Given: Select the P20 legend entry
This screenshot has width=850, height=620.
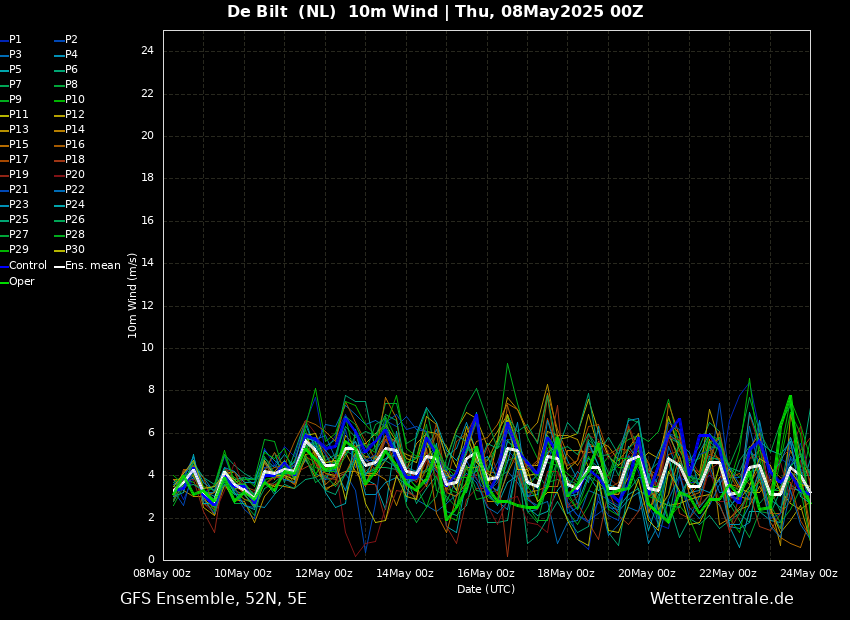Looking at the screenshot, I should pyautogui.click(x=75, y=175).
